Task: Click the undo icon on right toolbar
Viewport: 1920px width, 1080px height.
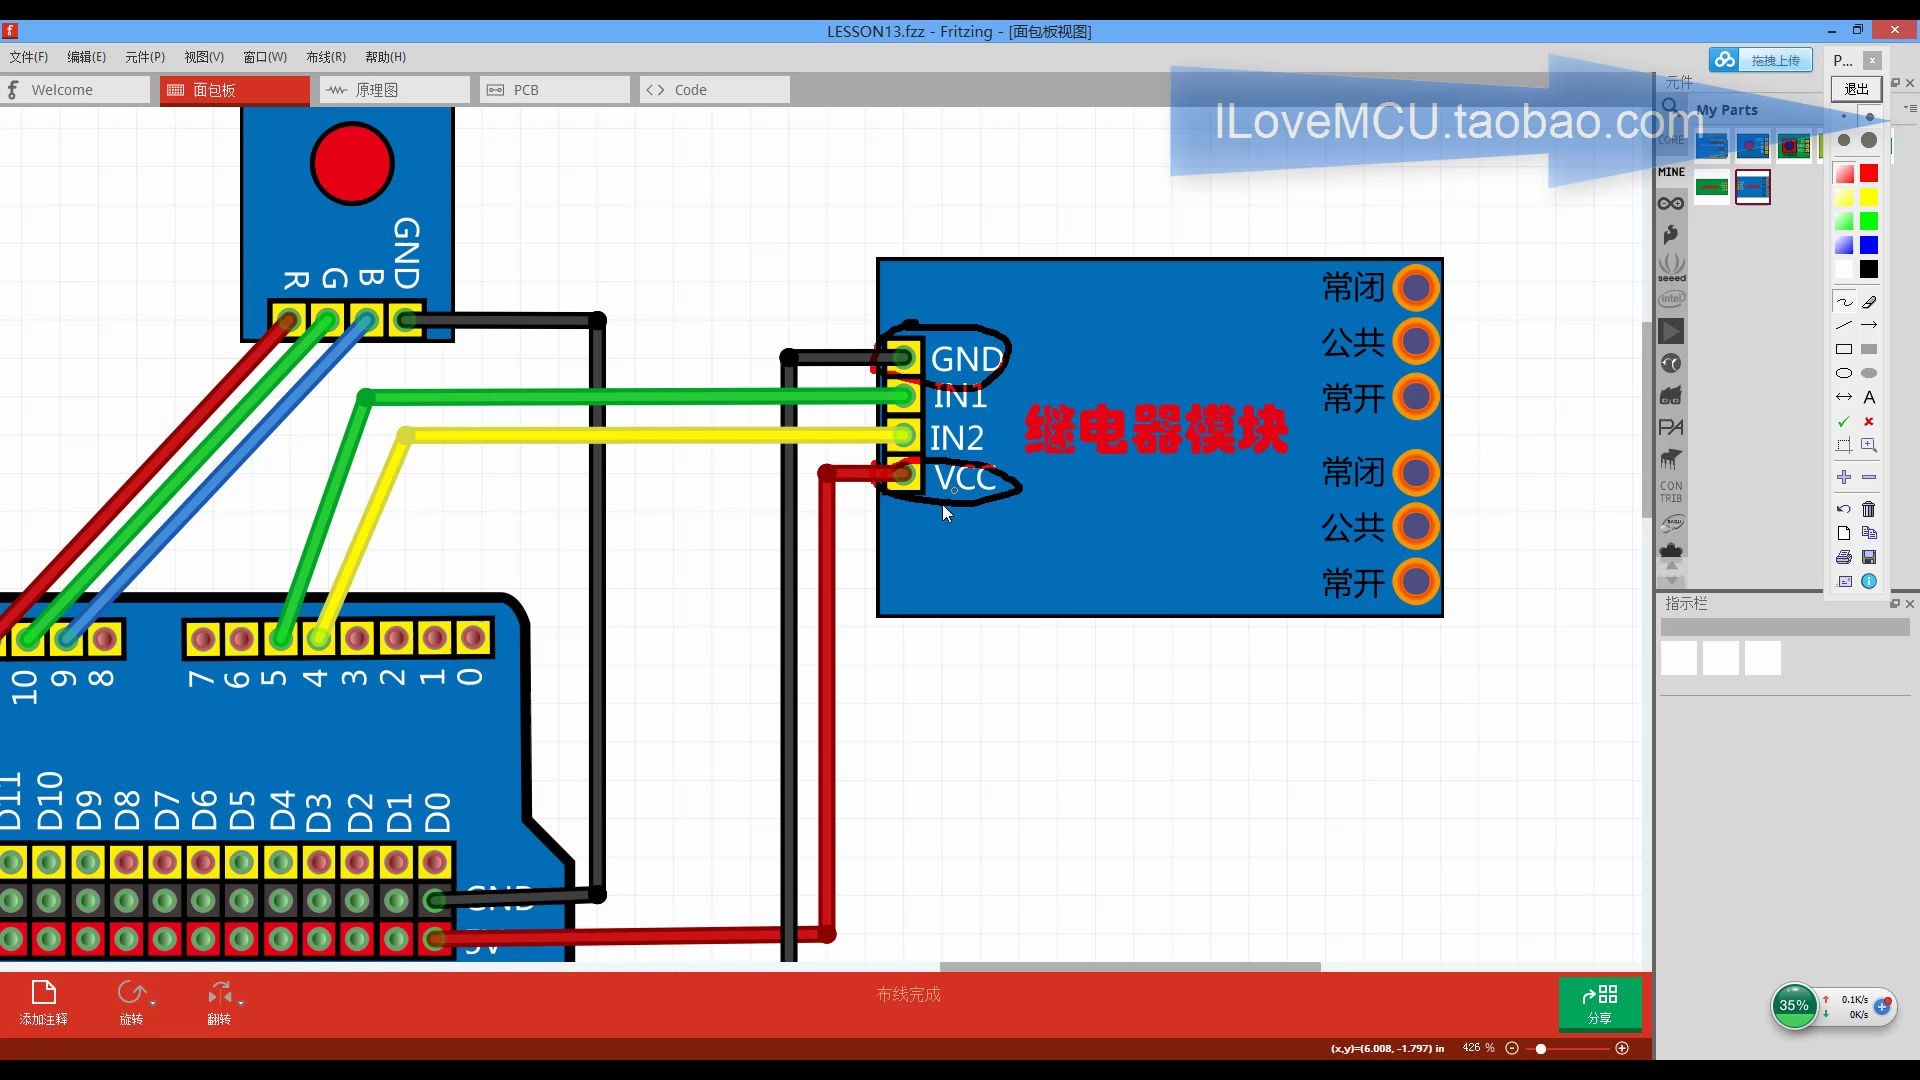Action: 1843,509
